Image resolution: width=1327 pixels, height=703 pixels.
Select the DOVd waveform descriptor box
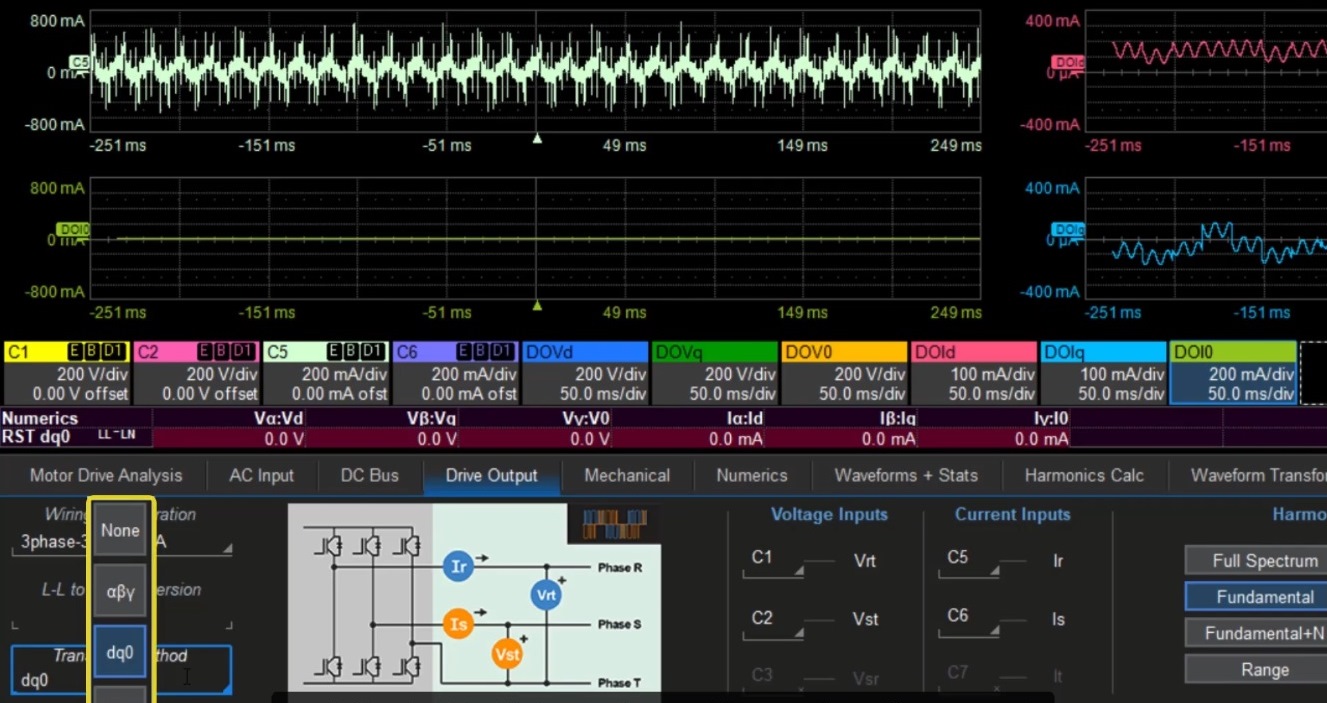585,373
